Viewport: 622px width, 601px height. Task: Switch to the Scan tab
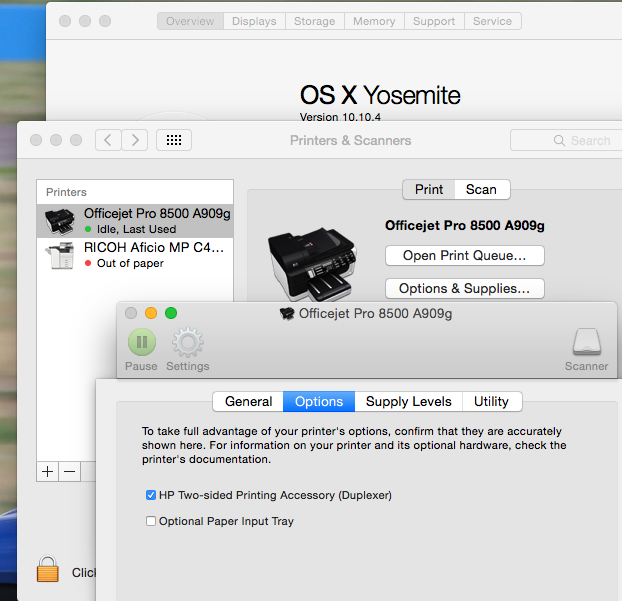[x=482, y=190]
